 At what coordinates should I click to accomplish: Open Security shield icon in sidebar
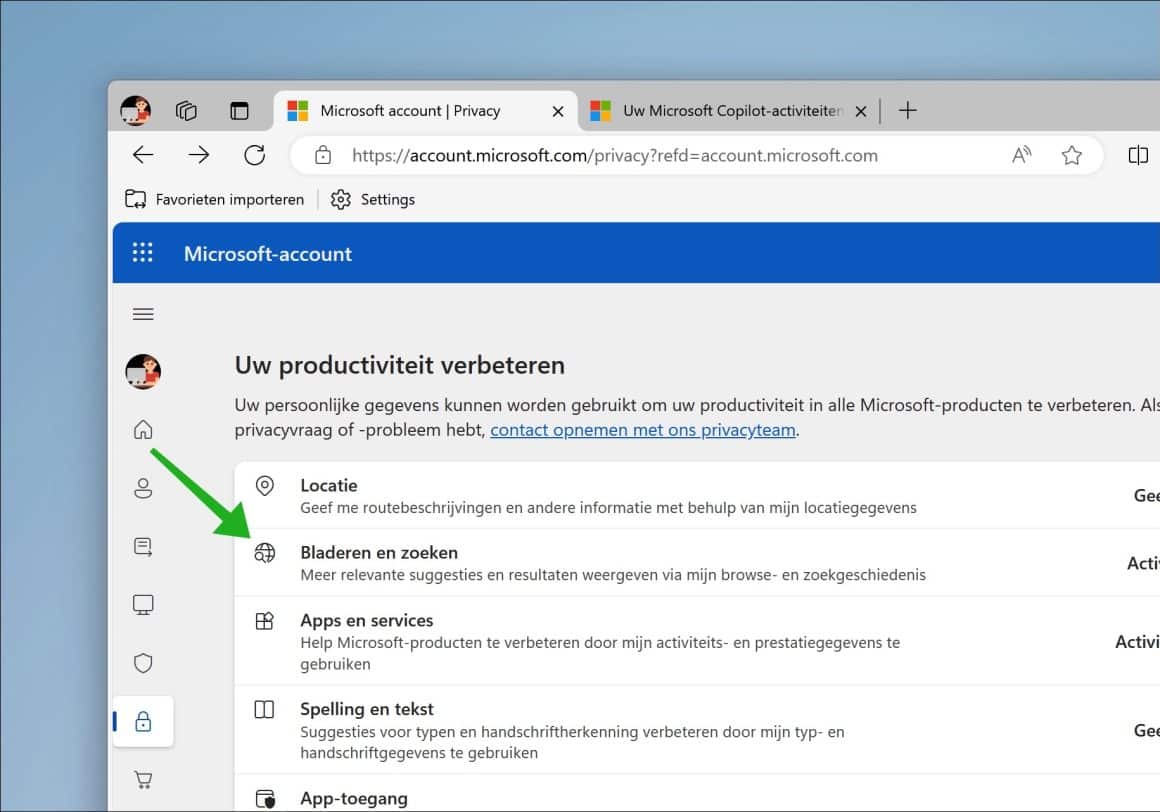[143, 663]
